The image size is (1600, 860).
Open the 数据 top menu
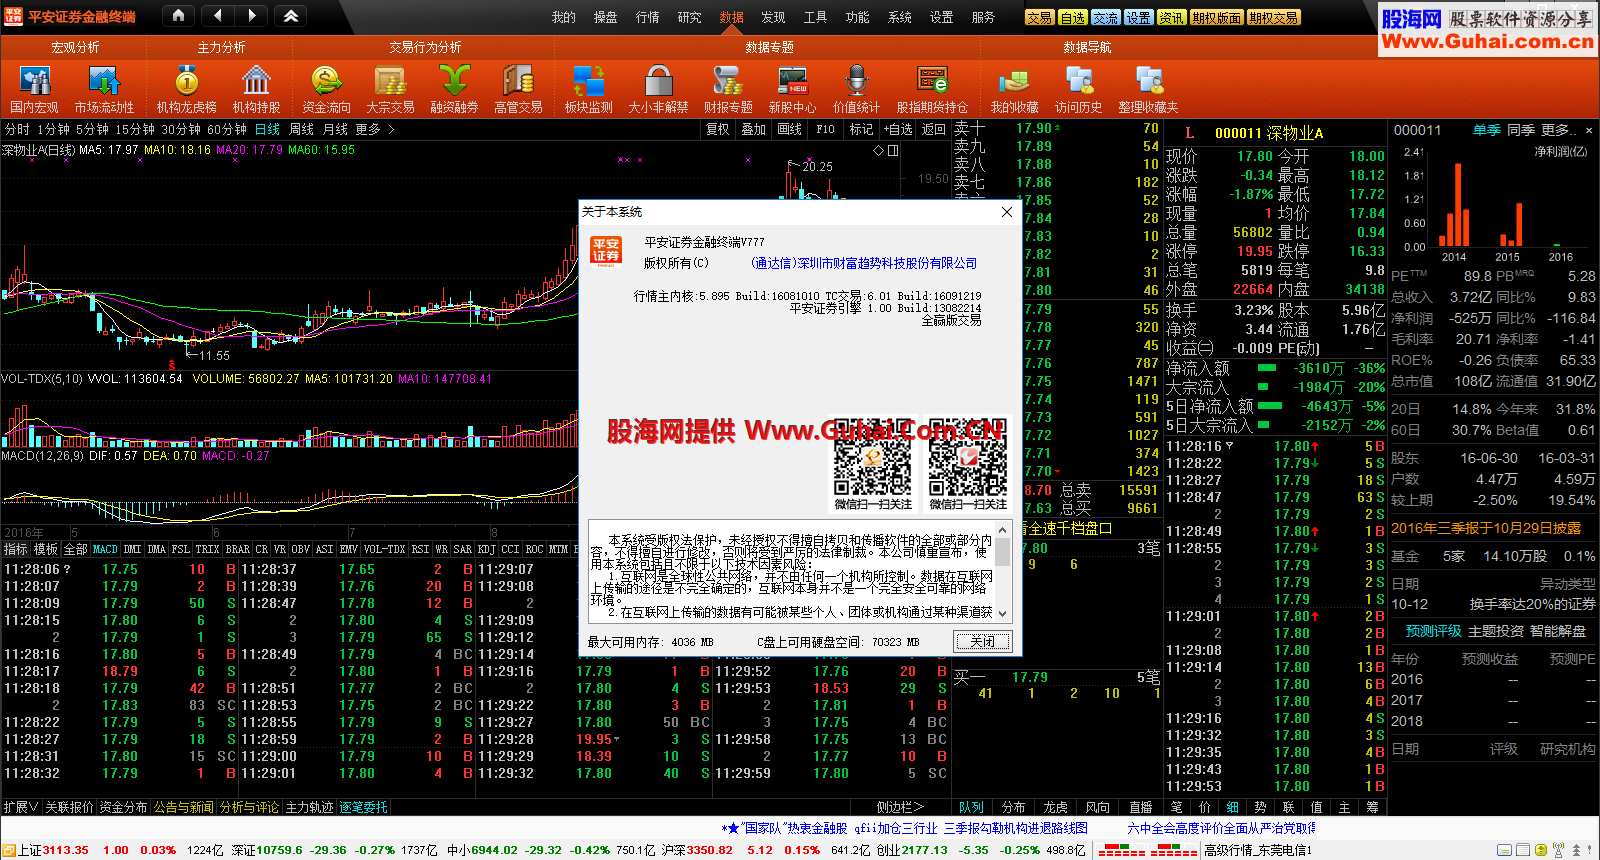pos(732,17)
